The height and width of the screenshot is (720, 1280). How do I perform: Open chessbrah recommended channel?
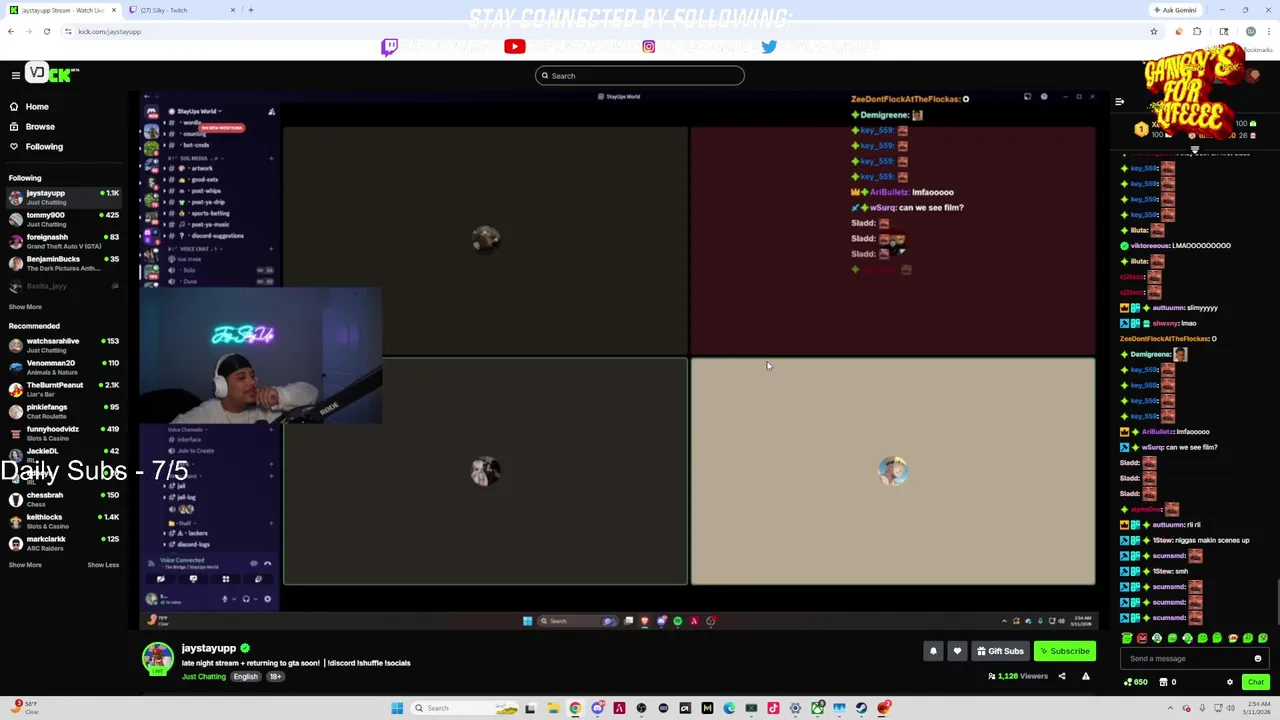[62, 499]
